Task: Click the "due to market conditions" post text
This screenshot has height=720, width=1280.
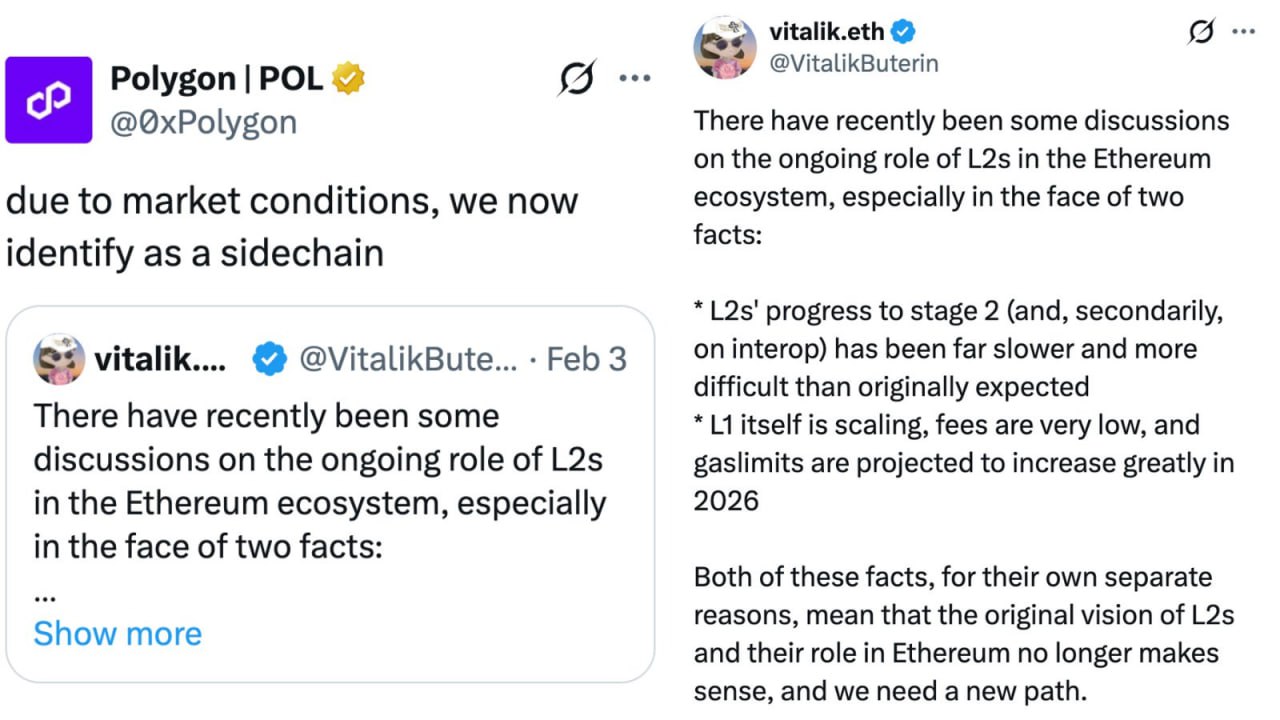Action: (x=292, y=226)
